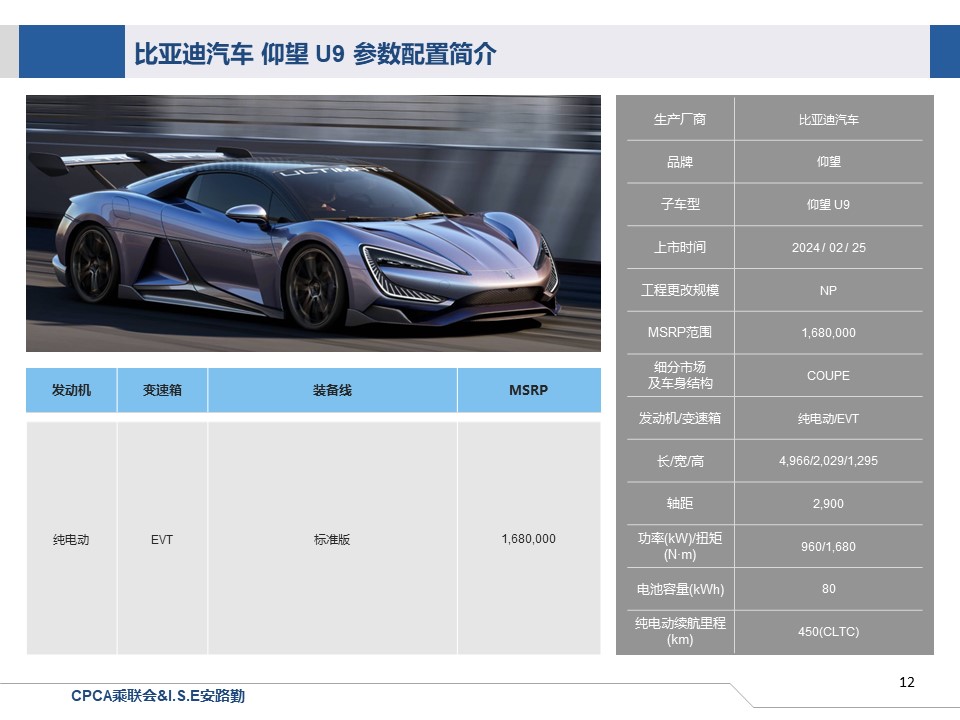Click the MSRP column header
960x720 pixels.
click(529, 390)
